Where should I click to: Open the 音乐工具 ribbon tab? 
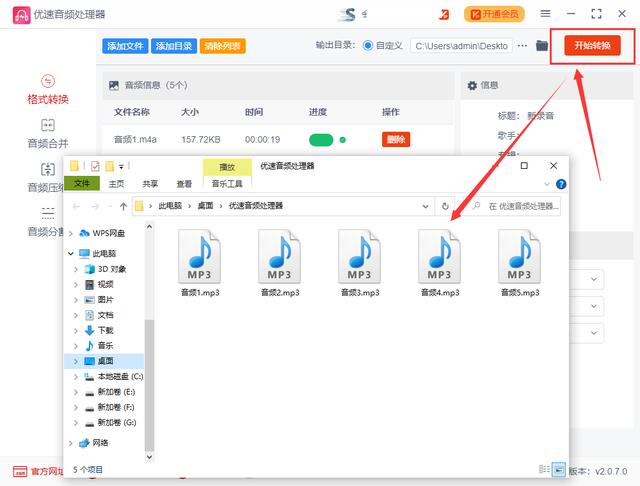227,184
